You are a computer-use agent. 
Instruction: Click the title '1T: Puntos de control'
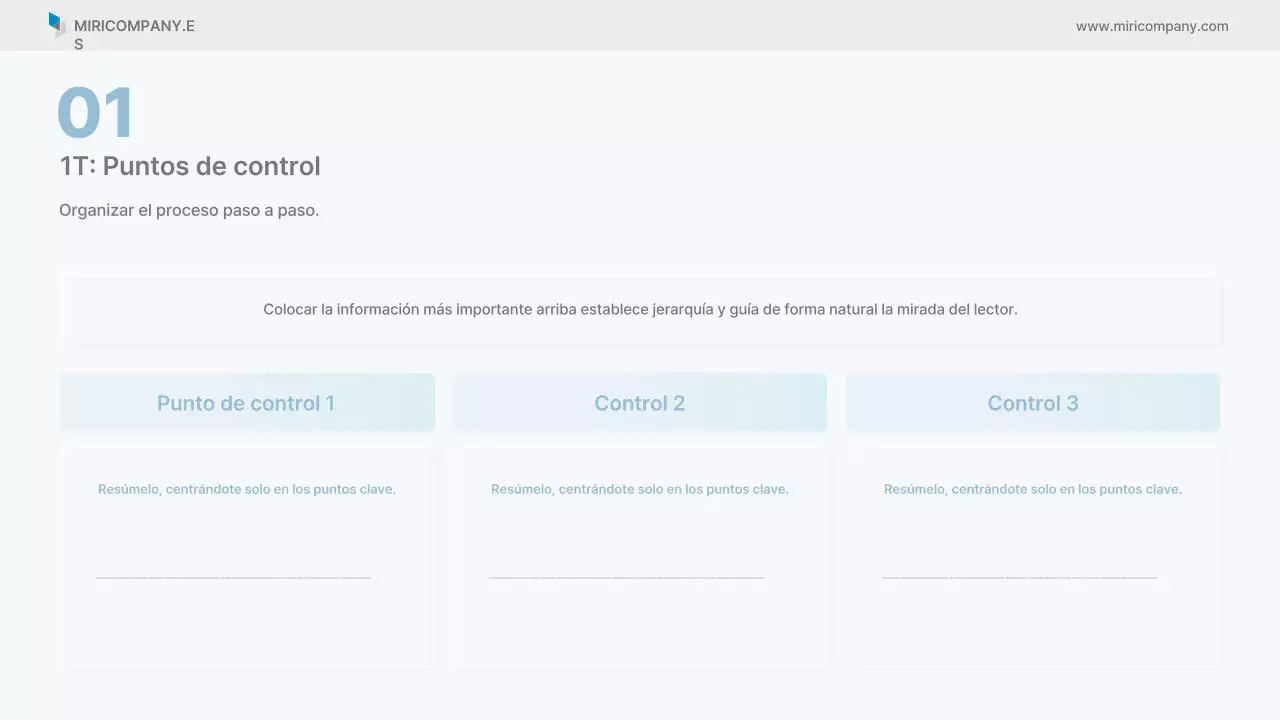(190, 166)
